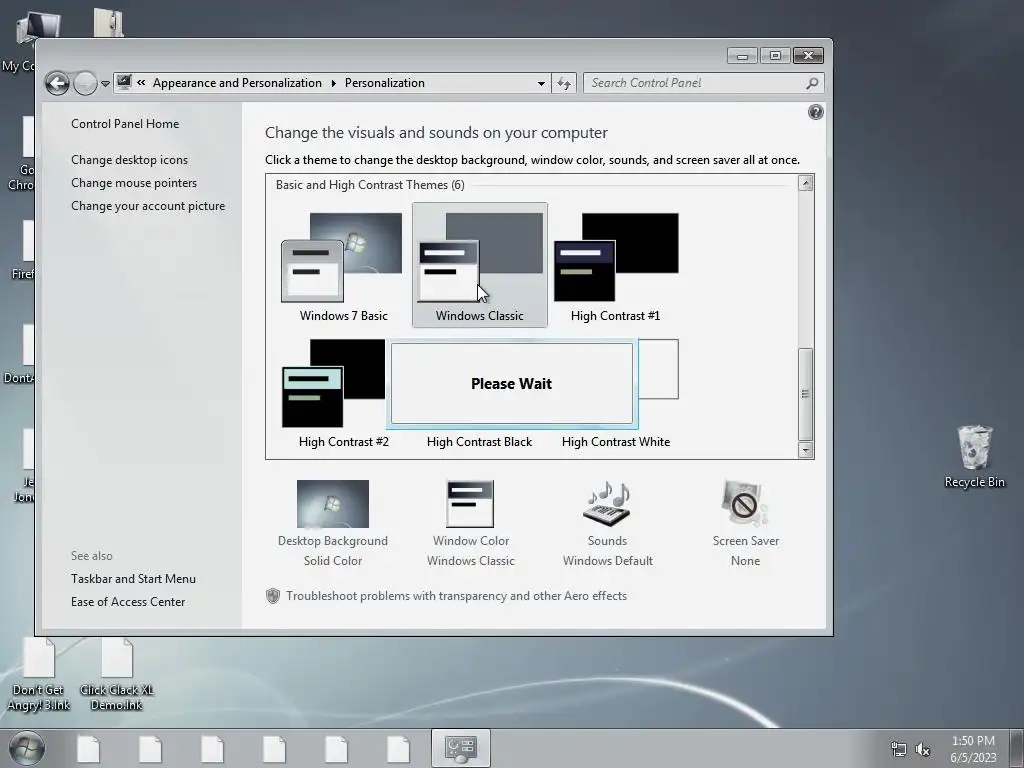Select Click Clack XL Demo.lnk desktop icon
This screenshot has width=1024, height=768.
[117, 676]
